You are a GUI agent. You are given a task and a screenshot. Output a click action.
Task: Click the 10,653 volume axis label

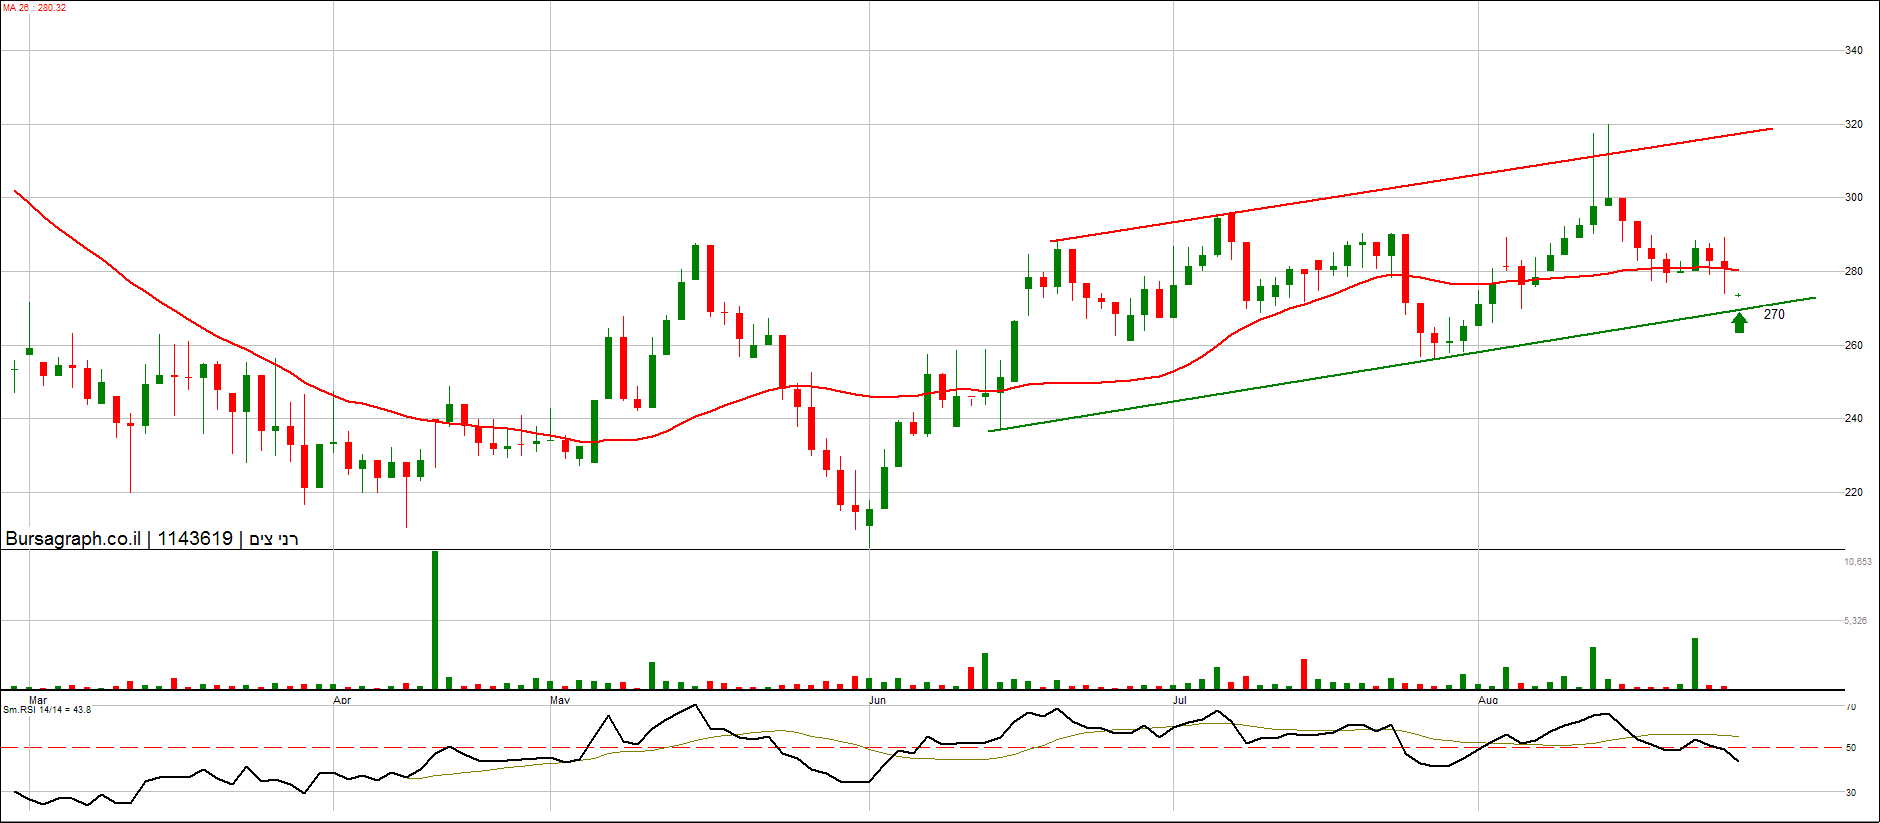(1857, 562)
